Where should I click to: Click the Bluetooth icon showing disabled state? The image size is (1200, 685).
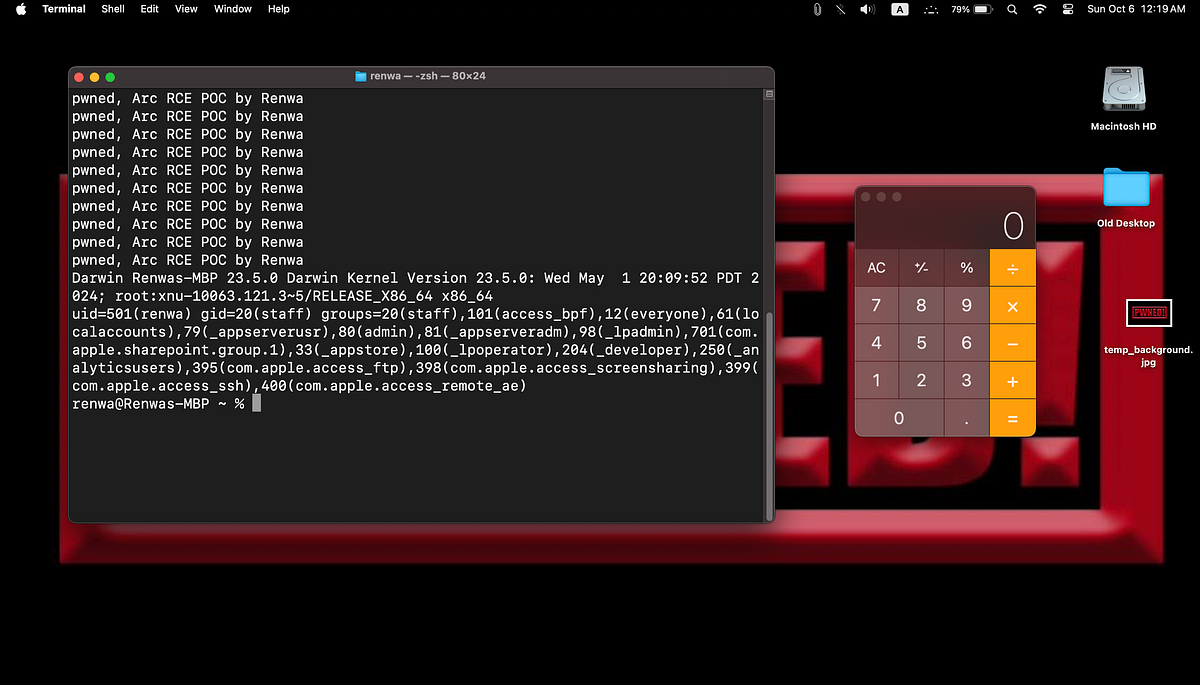840,9
